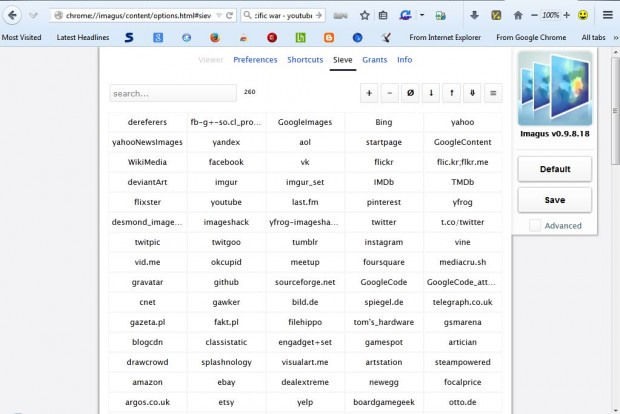This screenshot has width=620, height=414.
Task: Switch to the Shortcuts tab
Action: click(305, 60)
